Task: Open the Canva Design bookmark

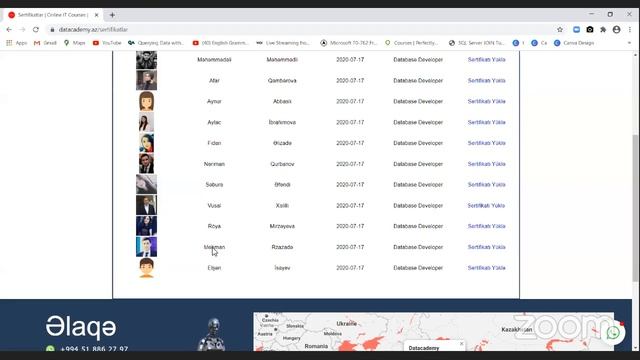Action: tap(574, 43)
